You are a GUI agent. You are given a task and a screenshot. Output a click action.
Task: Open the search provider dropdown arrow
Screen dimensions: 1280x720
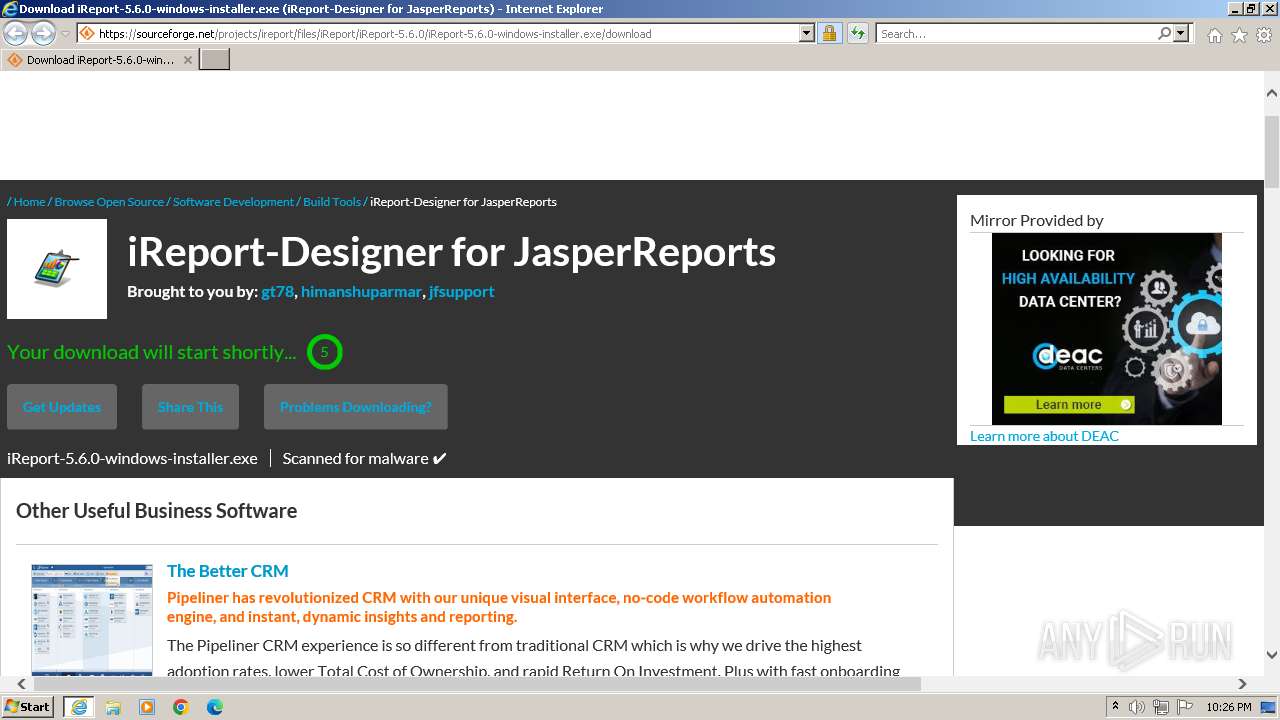click(1181, 33)
